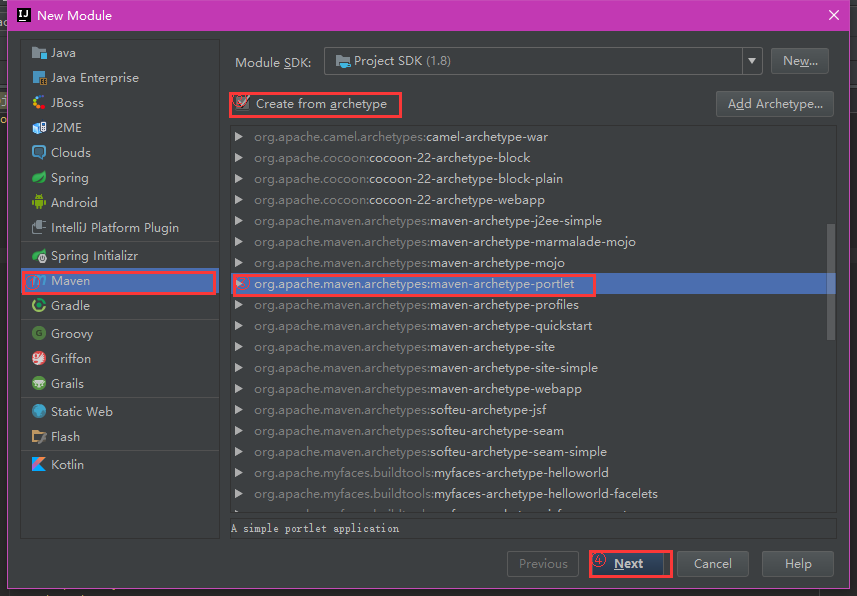Click the Flash folder icon
Viewport: 857px width, 596px height.
(39, 437)
